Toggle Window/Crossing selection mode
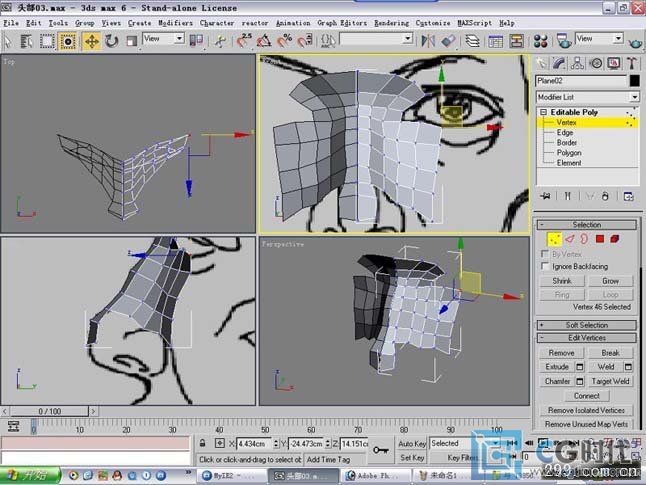The width and height of the screenshot is (646, 485). coord(68,41)
